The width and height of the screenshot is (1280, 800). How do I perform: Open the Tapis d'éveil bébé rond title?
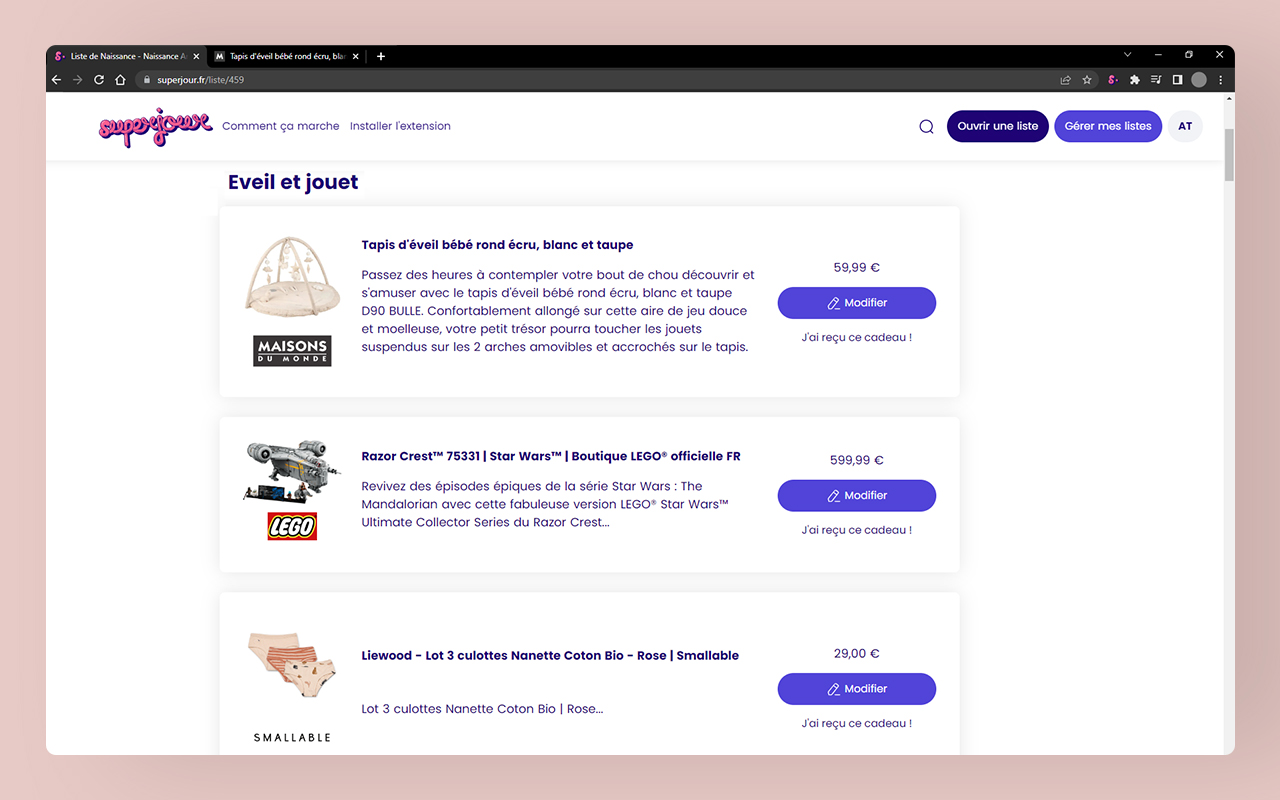click(497, 245)
